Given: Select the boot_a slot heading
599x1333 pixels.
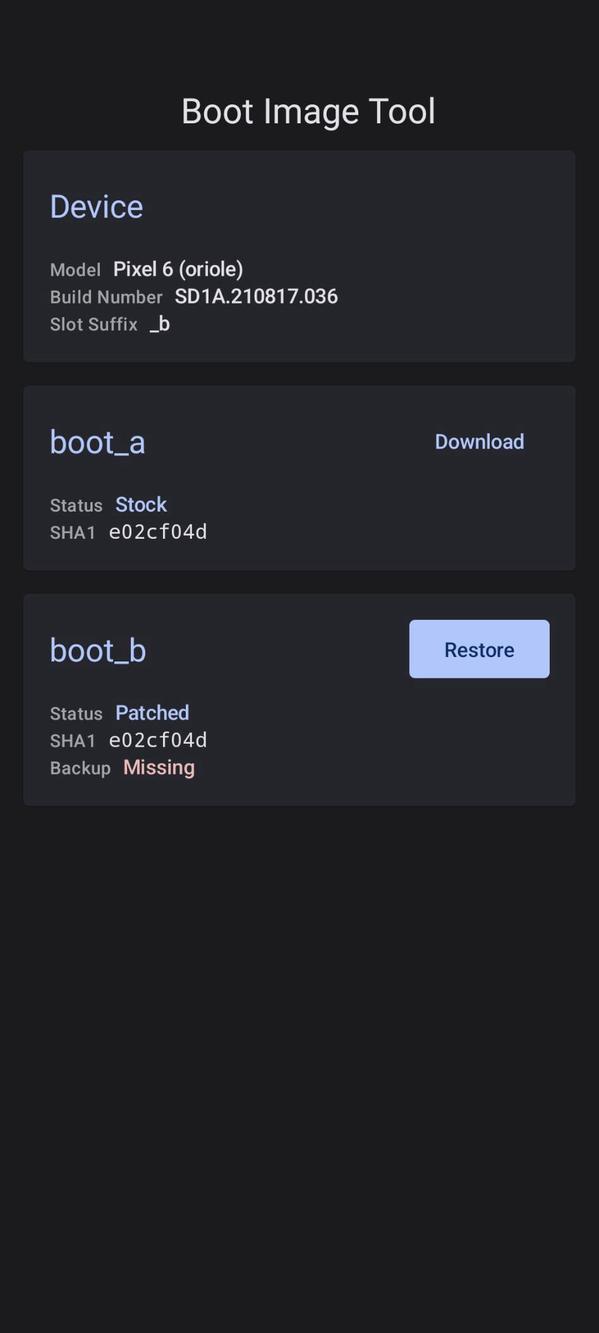Looking at the screenshot, I should pos(97,441).
